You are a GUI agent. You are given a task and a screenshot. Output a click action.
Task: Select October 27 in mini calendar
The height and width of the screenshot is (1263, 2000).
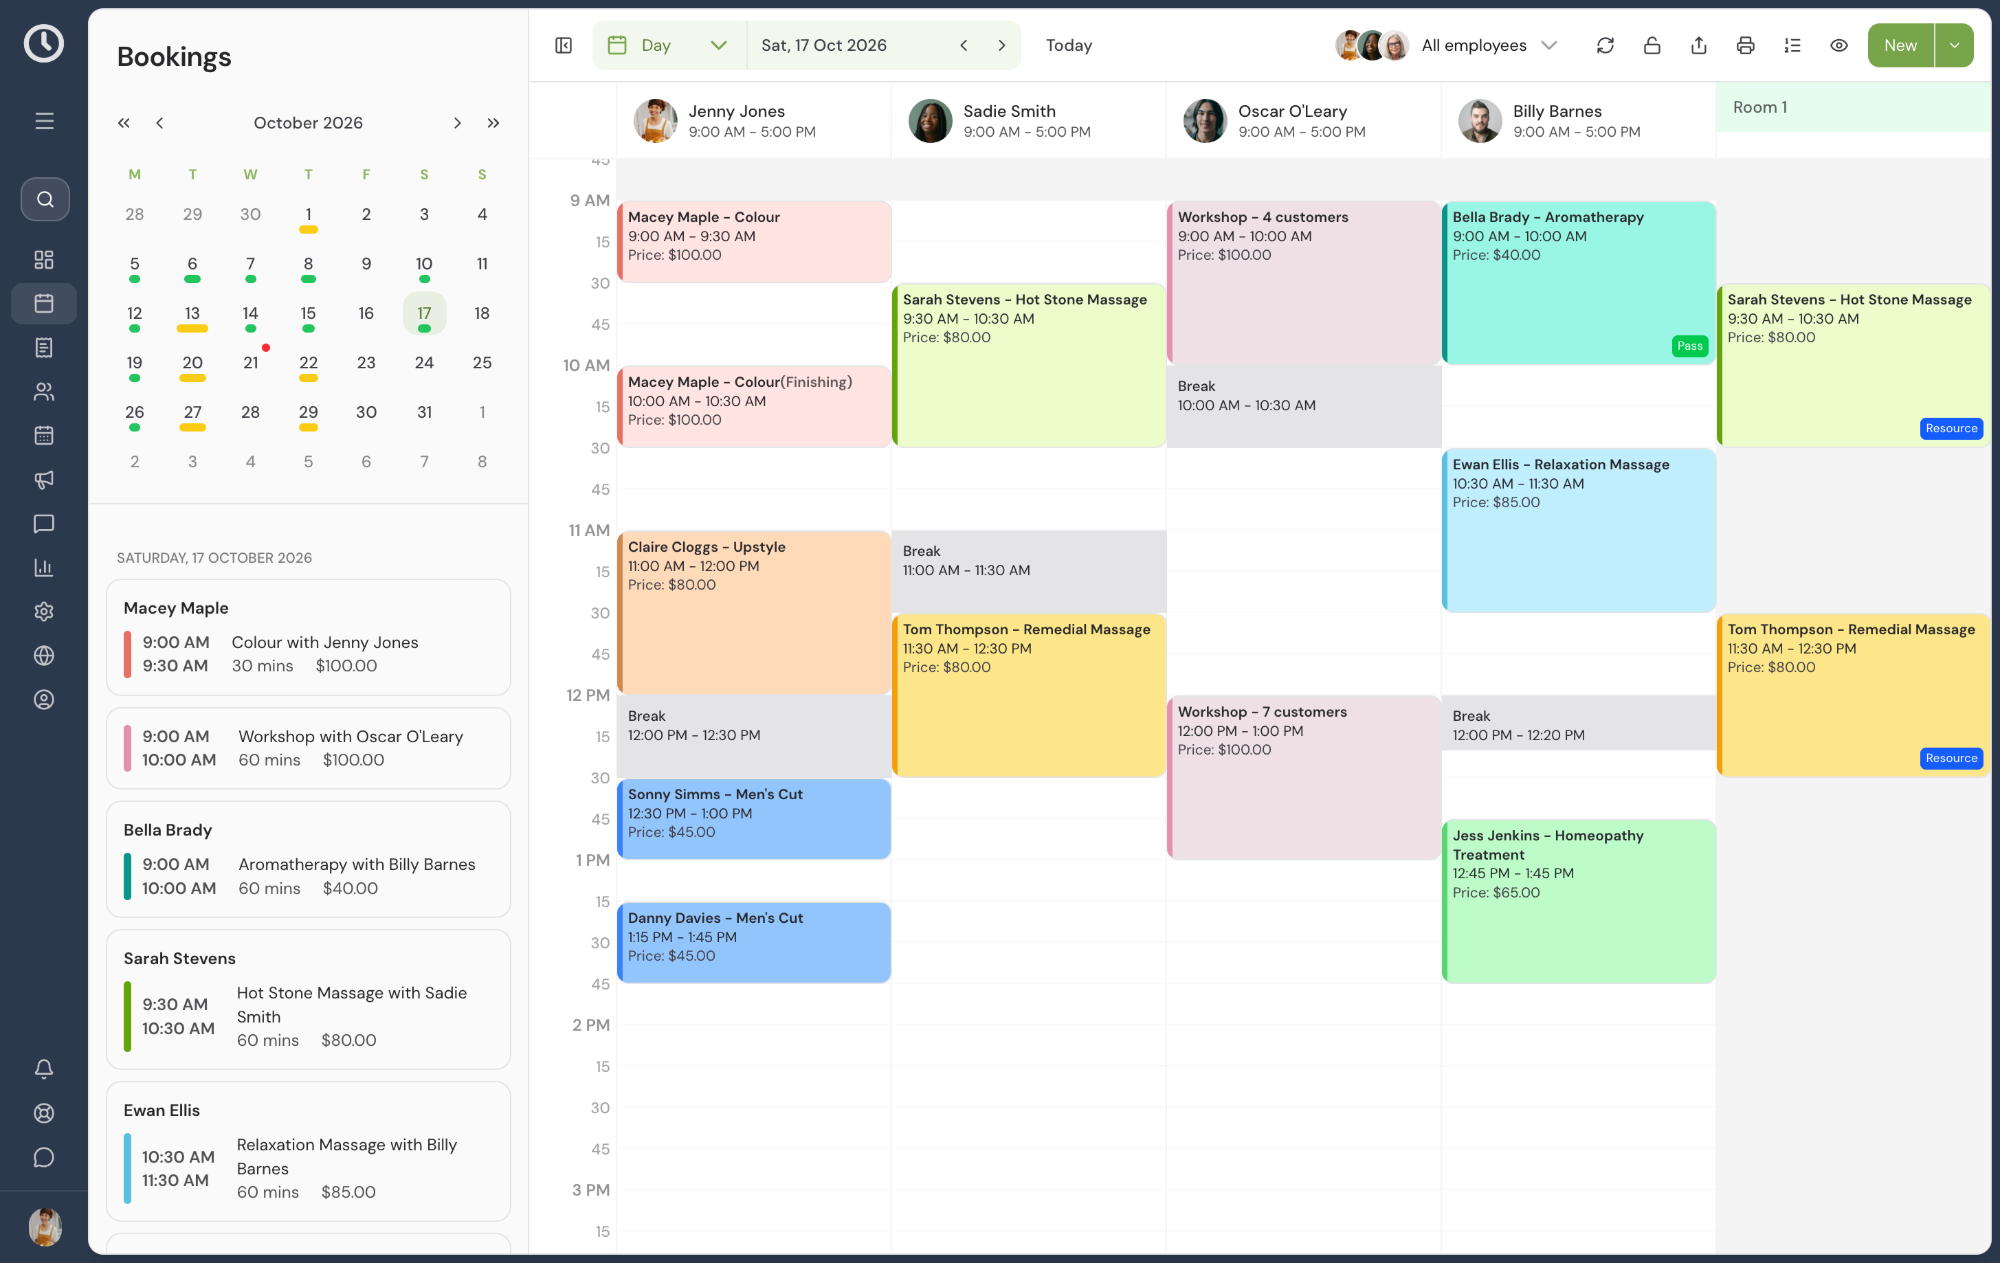coord(193,413)
